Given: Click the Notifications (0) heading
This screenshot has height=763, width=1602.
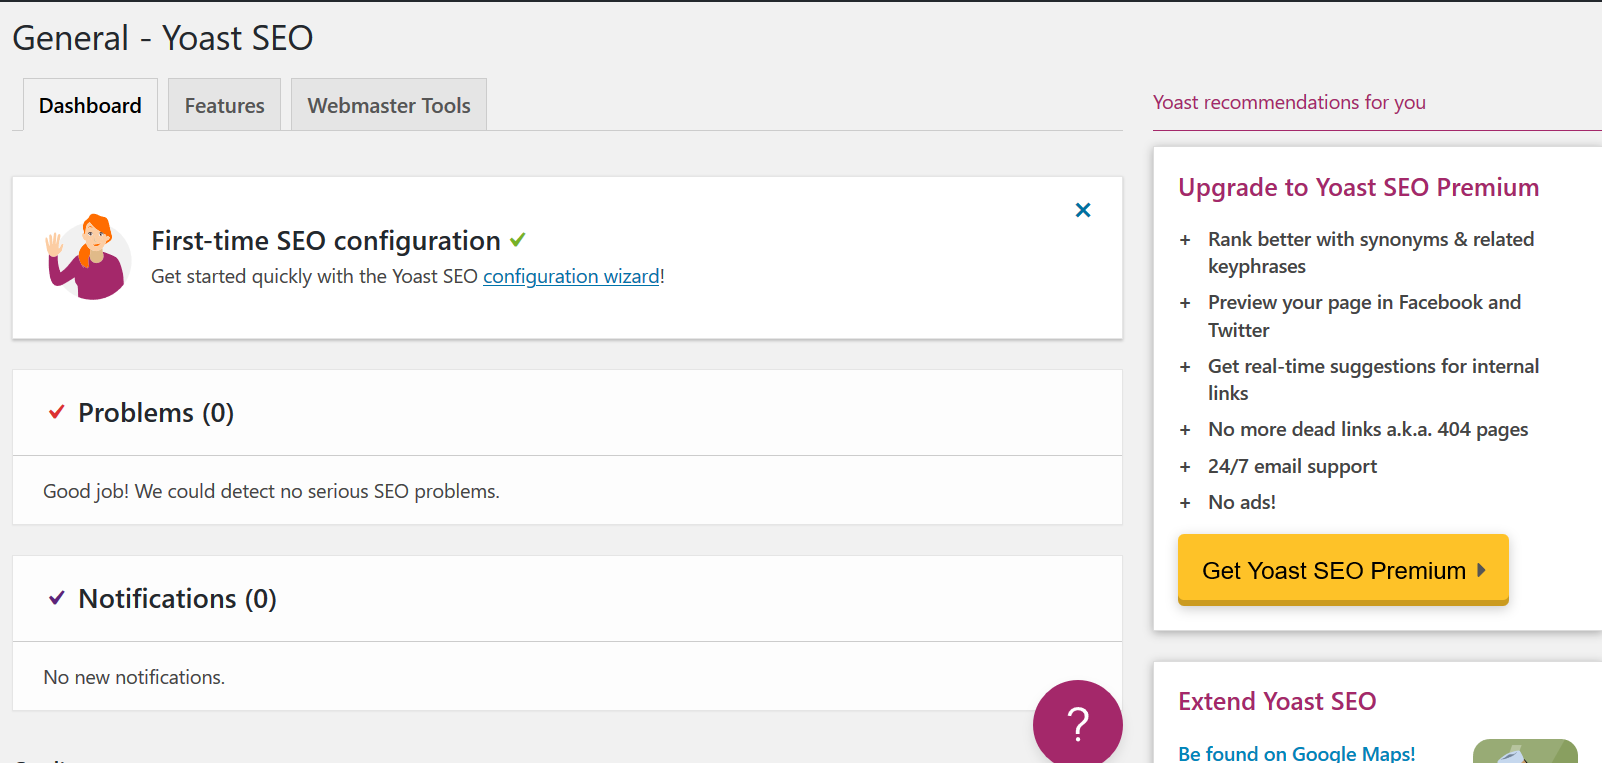Looking at the screenshot, I should pyautogui.click(x=177, y=599).
